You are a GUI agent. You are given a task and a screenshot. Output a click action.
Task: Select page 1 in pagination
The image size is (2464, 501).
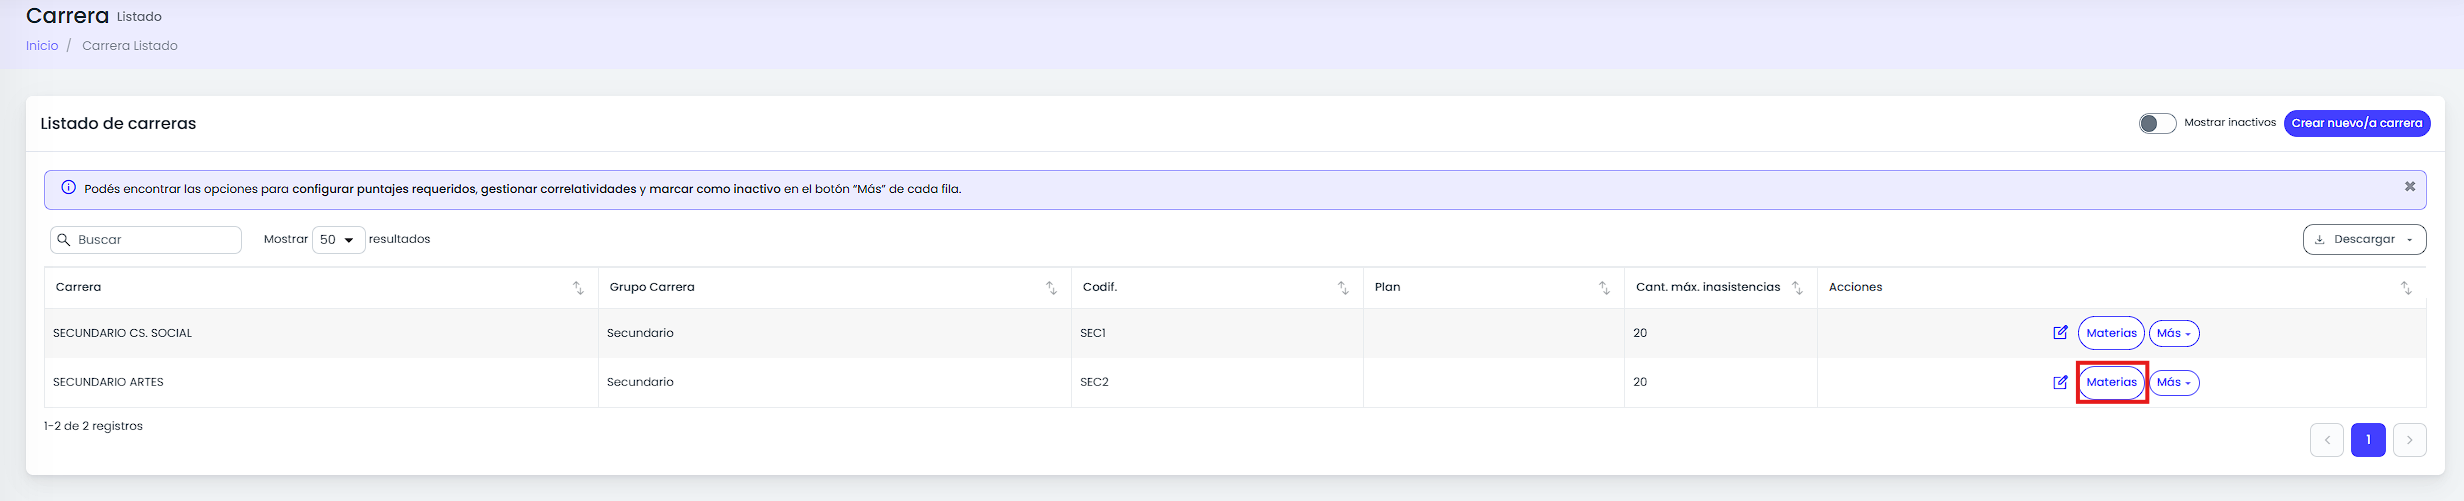[2368, 440]
